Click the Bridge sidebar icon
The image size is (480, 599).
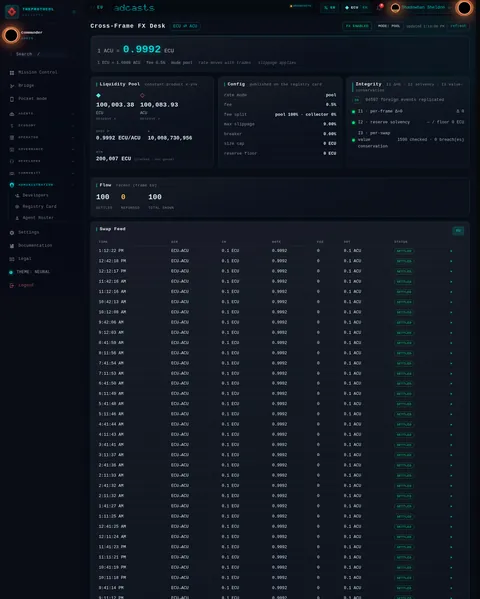click(12, 86)
